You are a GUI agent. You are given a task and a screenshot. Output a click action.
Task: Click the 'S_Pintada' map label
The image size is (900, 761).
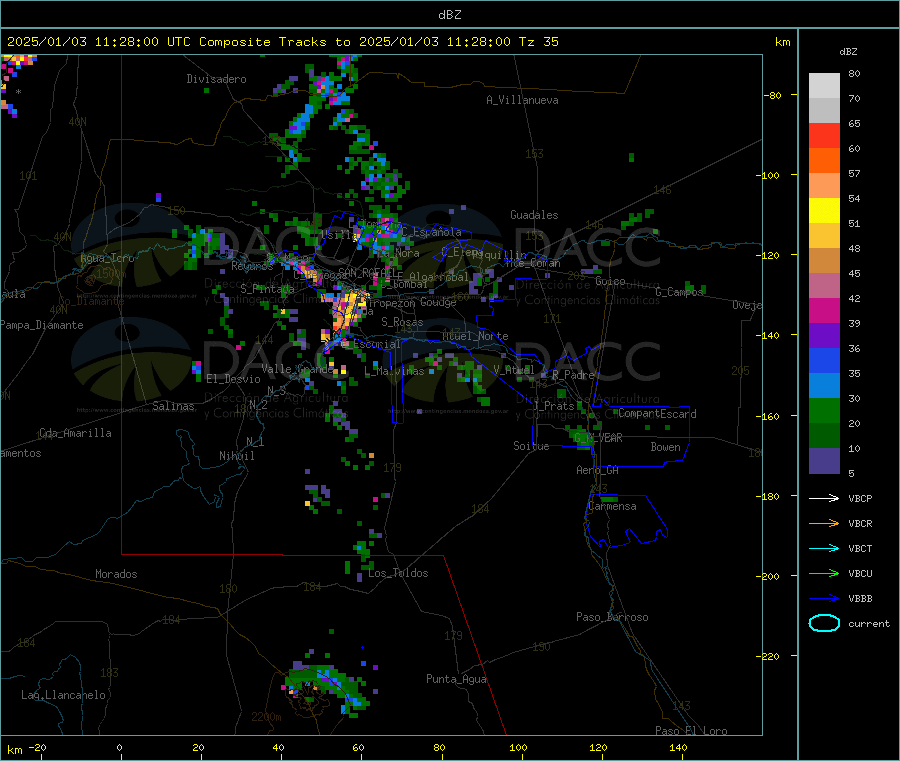tap(267, 289)
